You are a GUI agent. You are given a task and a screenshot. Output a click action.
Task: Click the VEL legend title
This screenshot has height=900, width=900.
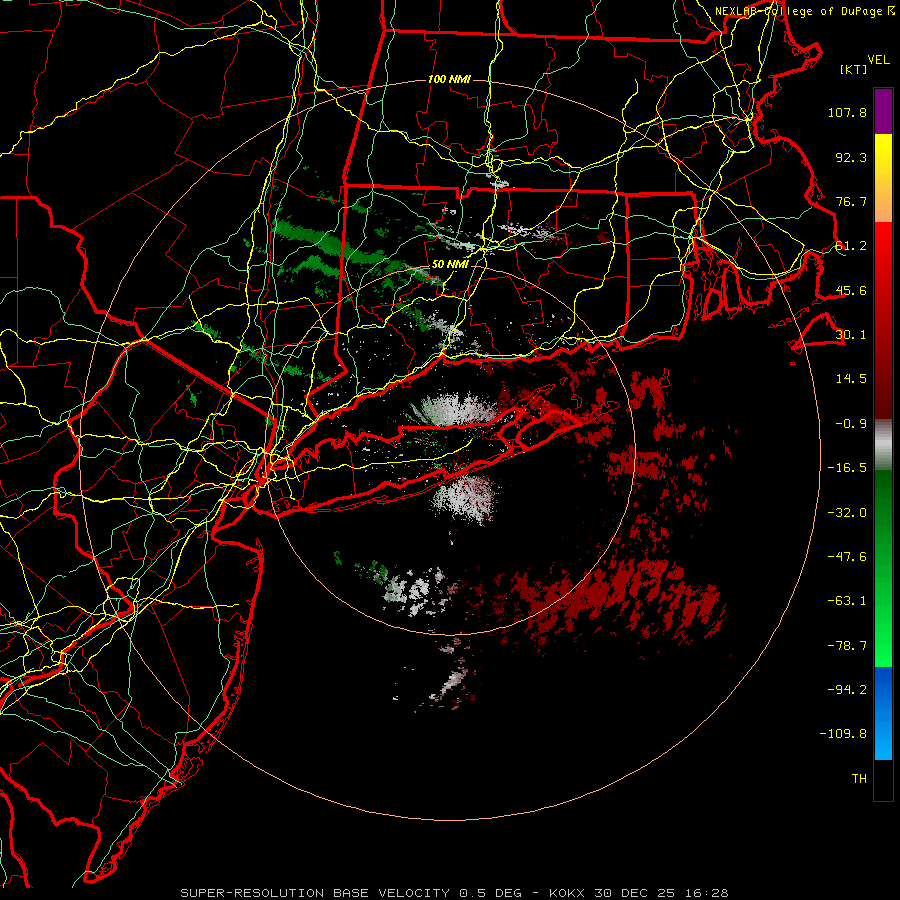[x=878, y=60]
